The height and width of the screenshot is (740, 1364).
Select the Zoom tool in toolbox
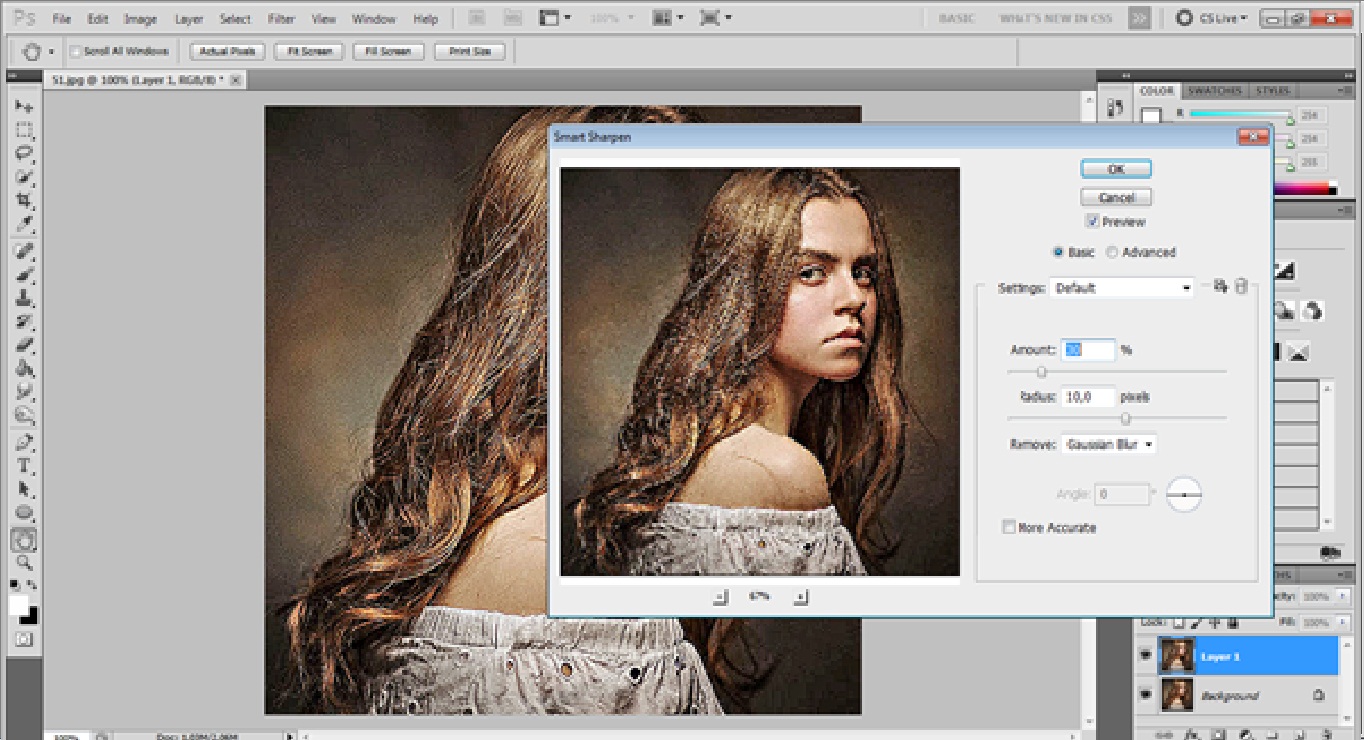(24, 563)
